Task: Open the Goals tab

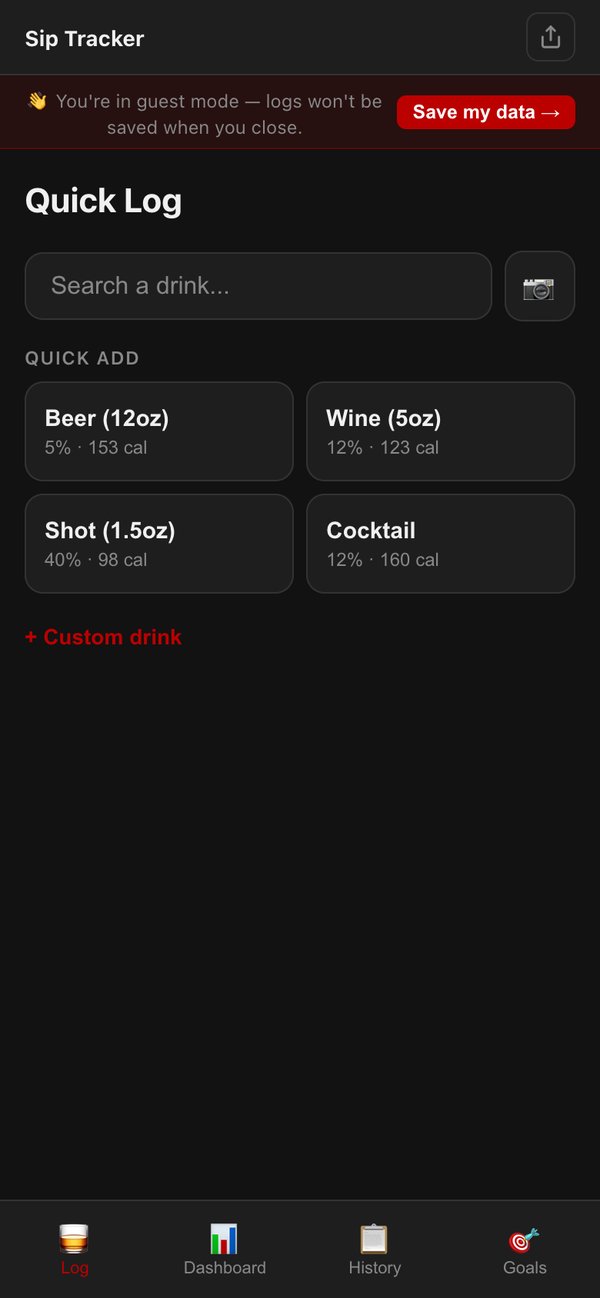Action: (x=524, y=1248)
